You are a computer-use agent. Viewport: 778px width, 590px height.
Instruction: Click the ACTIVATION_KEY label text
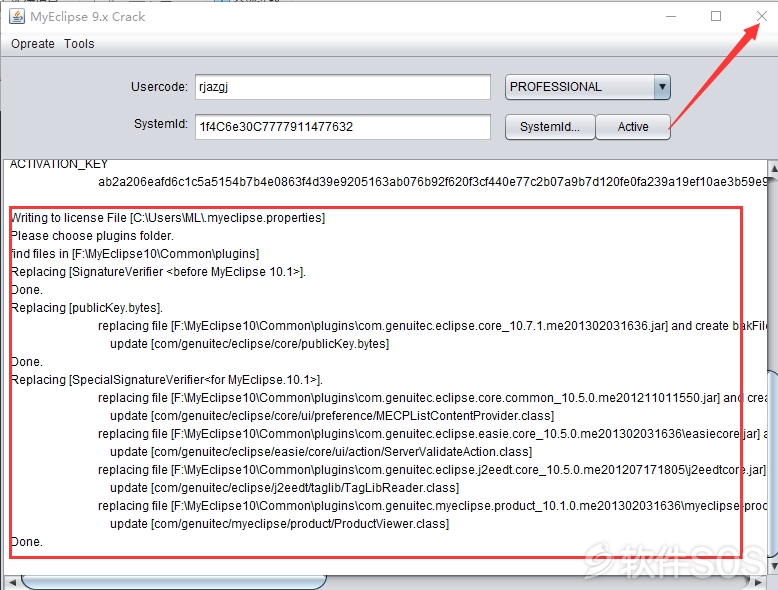click(x=59, y=164)
